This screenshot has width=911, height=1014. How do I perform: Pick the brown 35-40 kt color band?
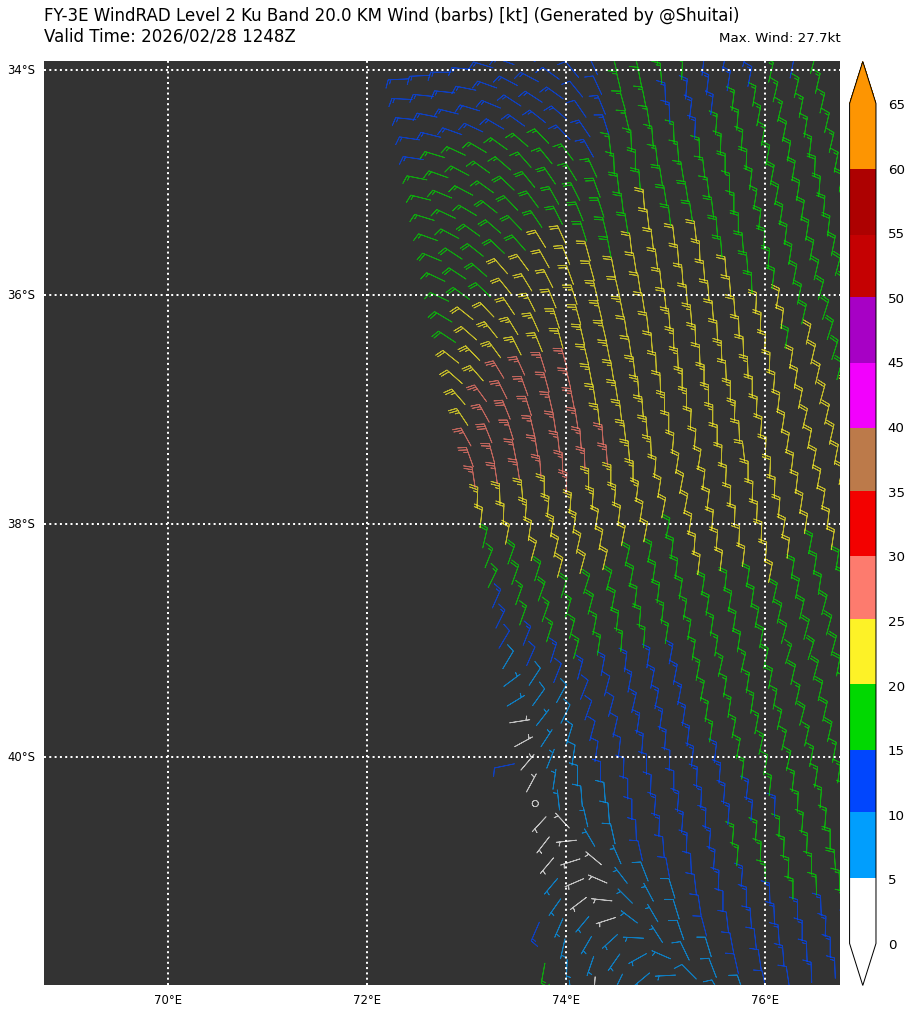pos(862,459)
